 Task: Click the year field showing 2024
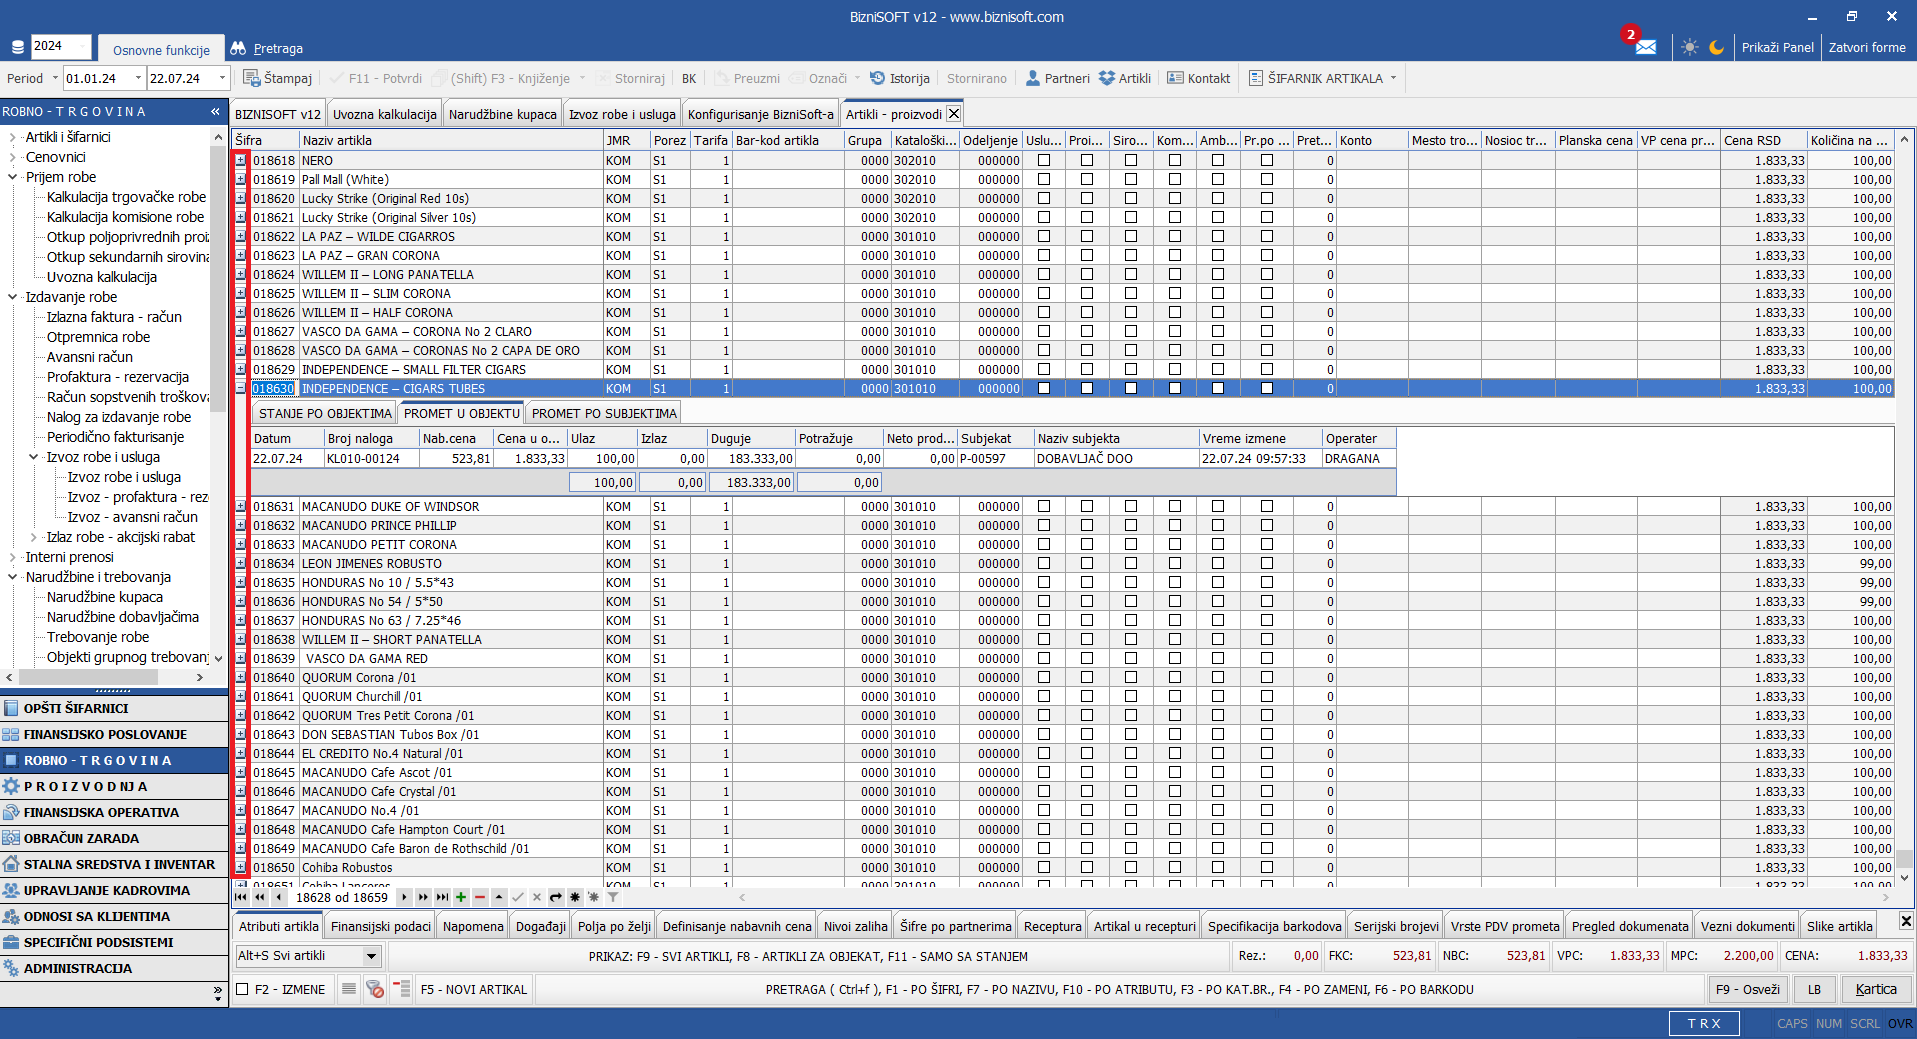60,46
